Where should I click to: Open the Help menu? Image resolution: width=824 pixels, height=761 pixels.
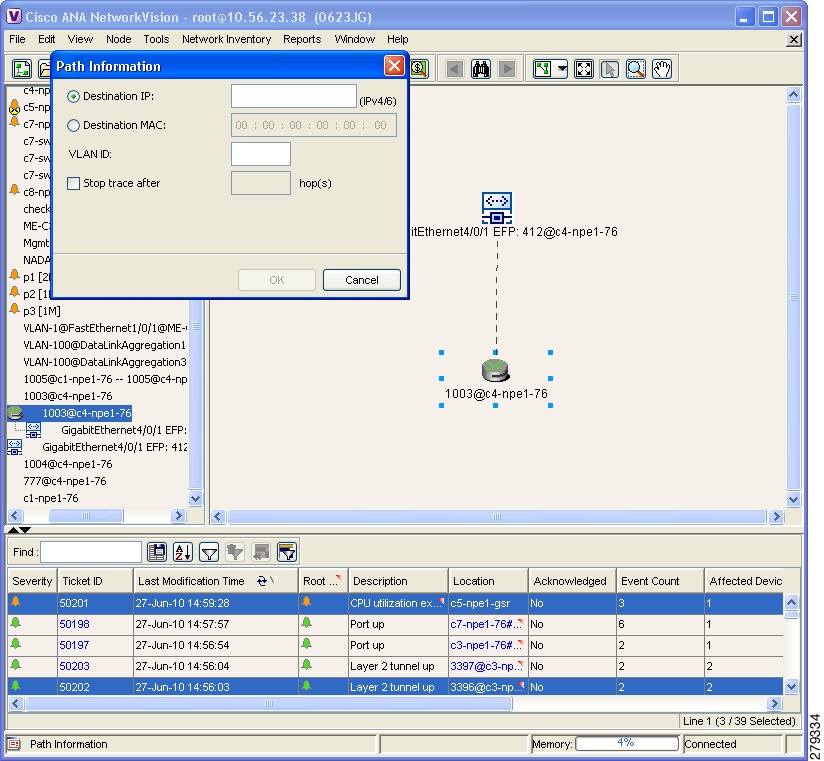pyautogui.click(x=398, y=39)
